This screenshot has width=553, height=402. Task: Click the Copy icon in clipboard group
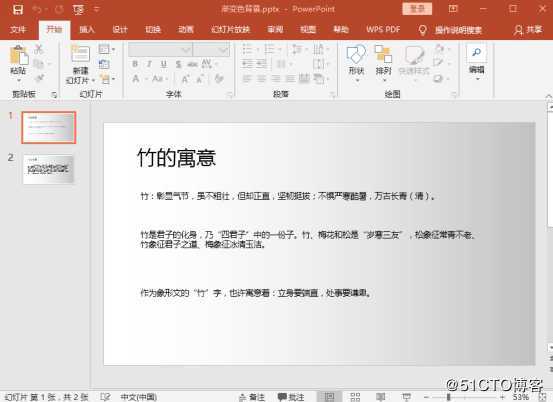tap(38, 64)
